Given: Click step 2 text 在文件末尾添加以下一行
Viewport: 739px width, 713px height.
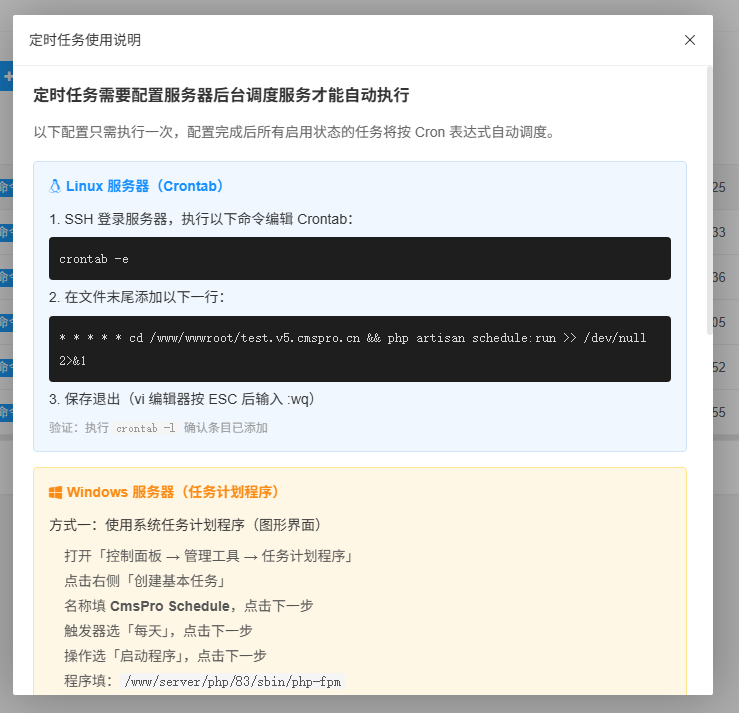Looking at the screenshot, I should tap(137, 297).
